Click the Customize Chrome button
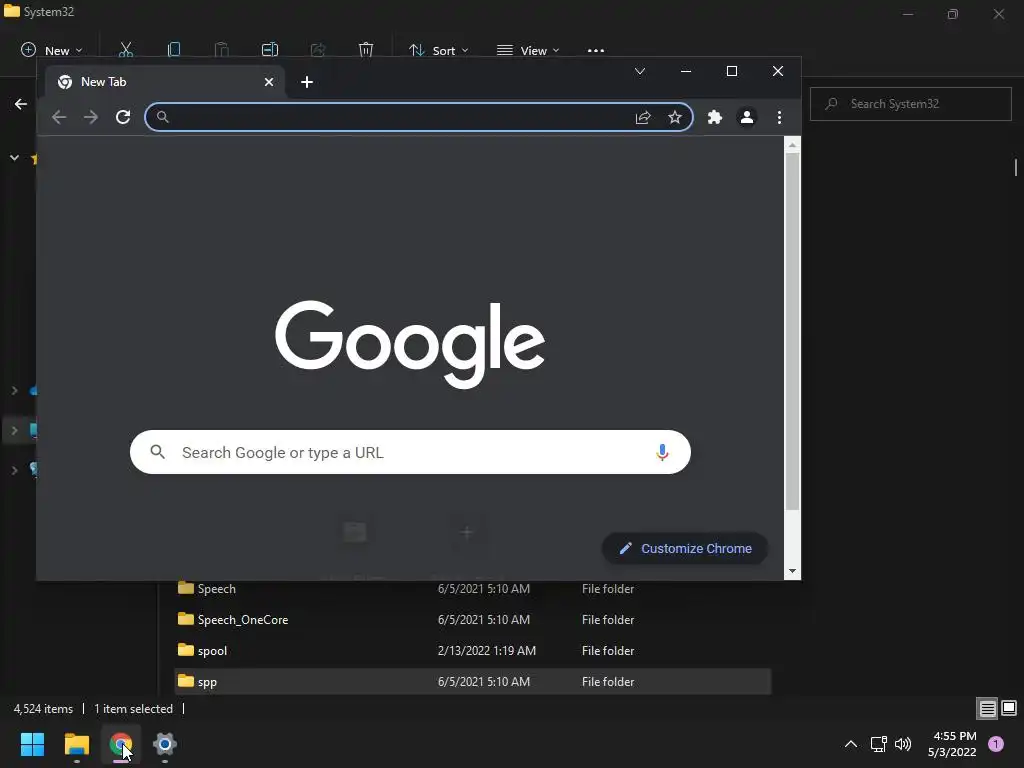Screen dimensions: 1024x768 (x=685, y=549)
